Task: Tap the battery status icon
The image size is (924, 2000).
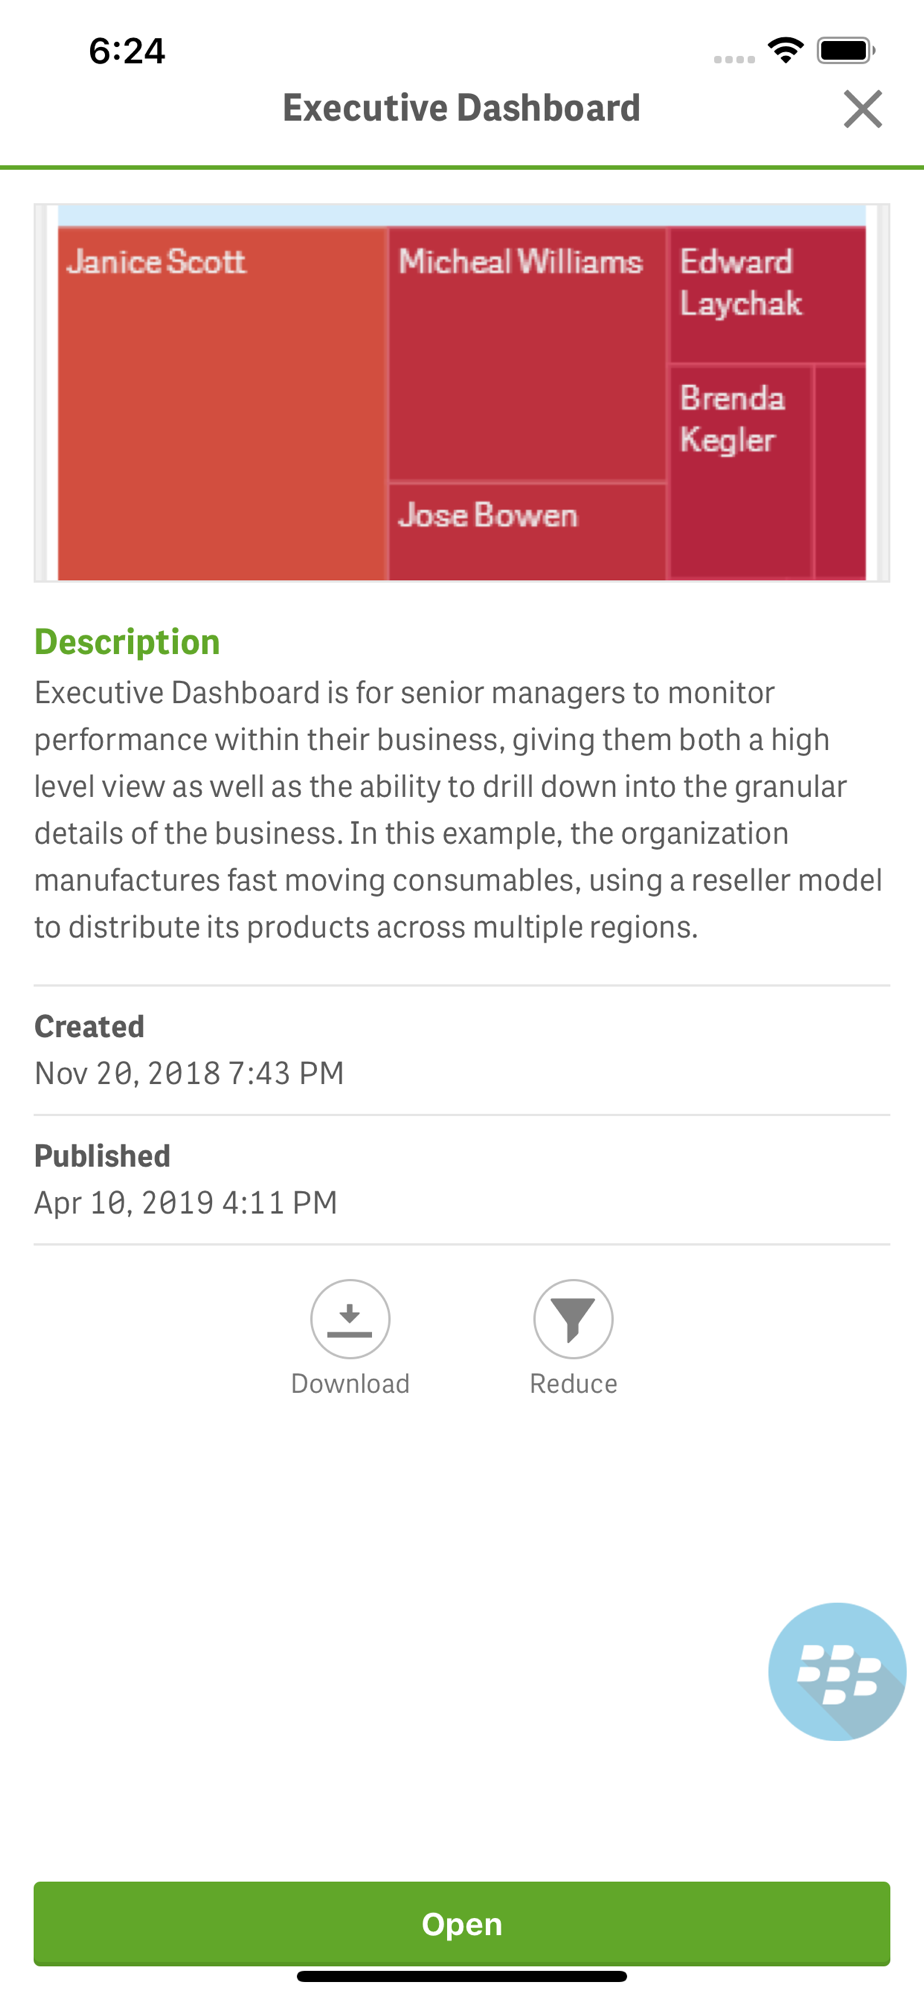Action: click(x=846, y=50)
